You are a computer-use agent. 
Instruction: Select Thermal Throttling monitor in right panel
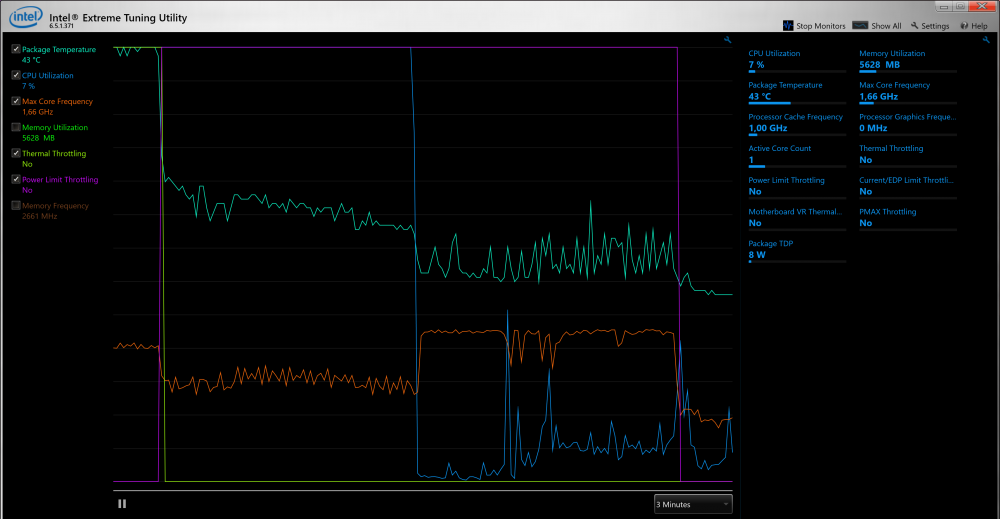pyautogui.click(x=908, y=154)
